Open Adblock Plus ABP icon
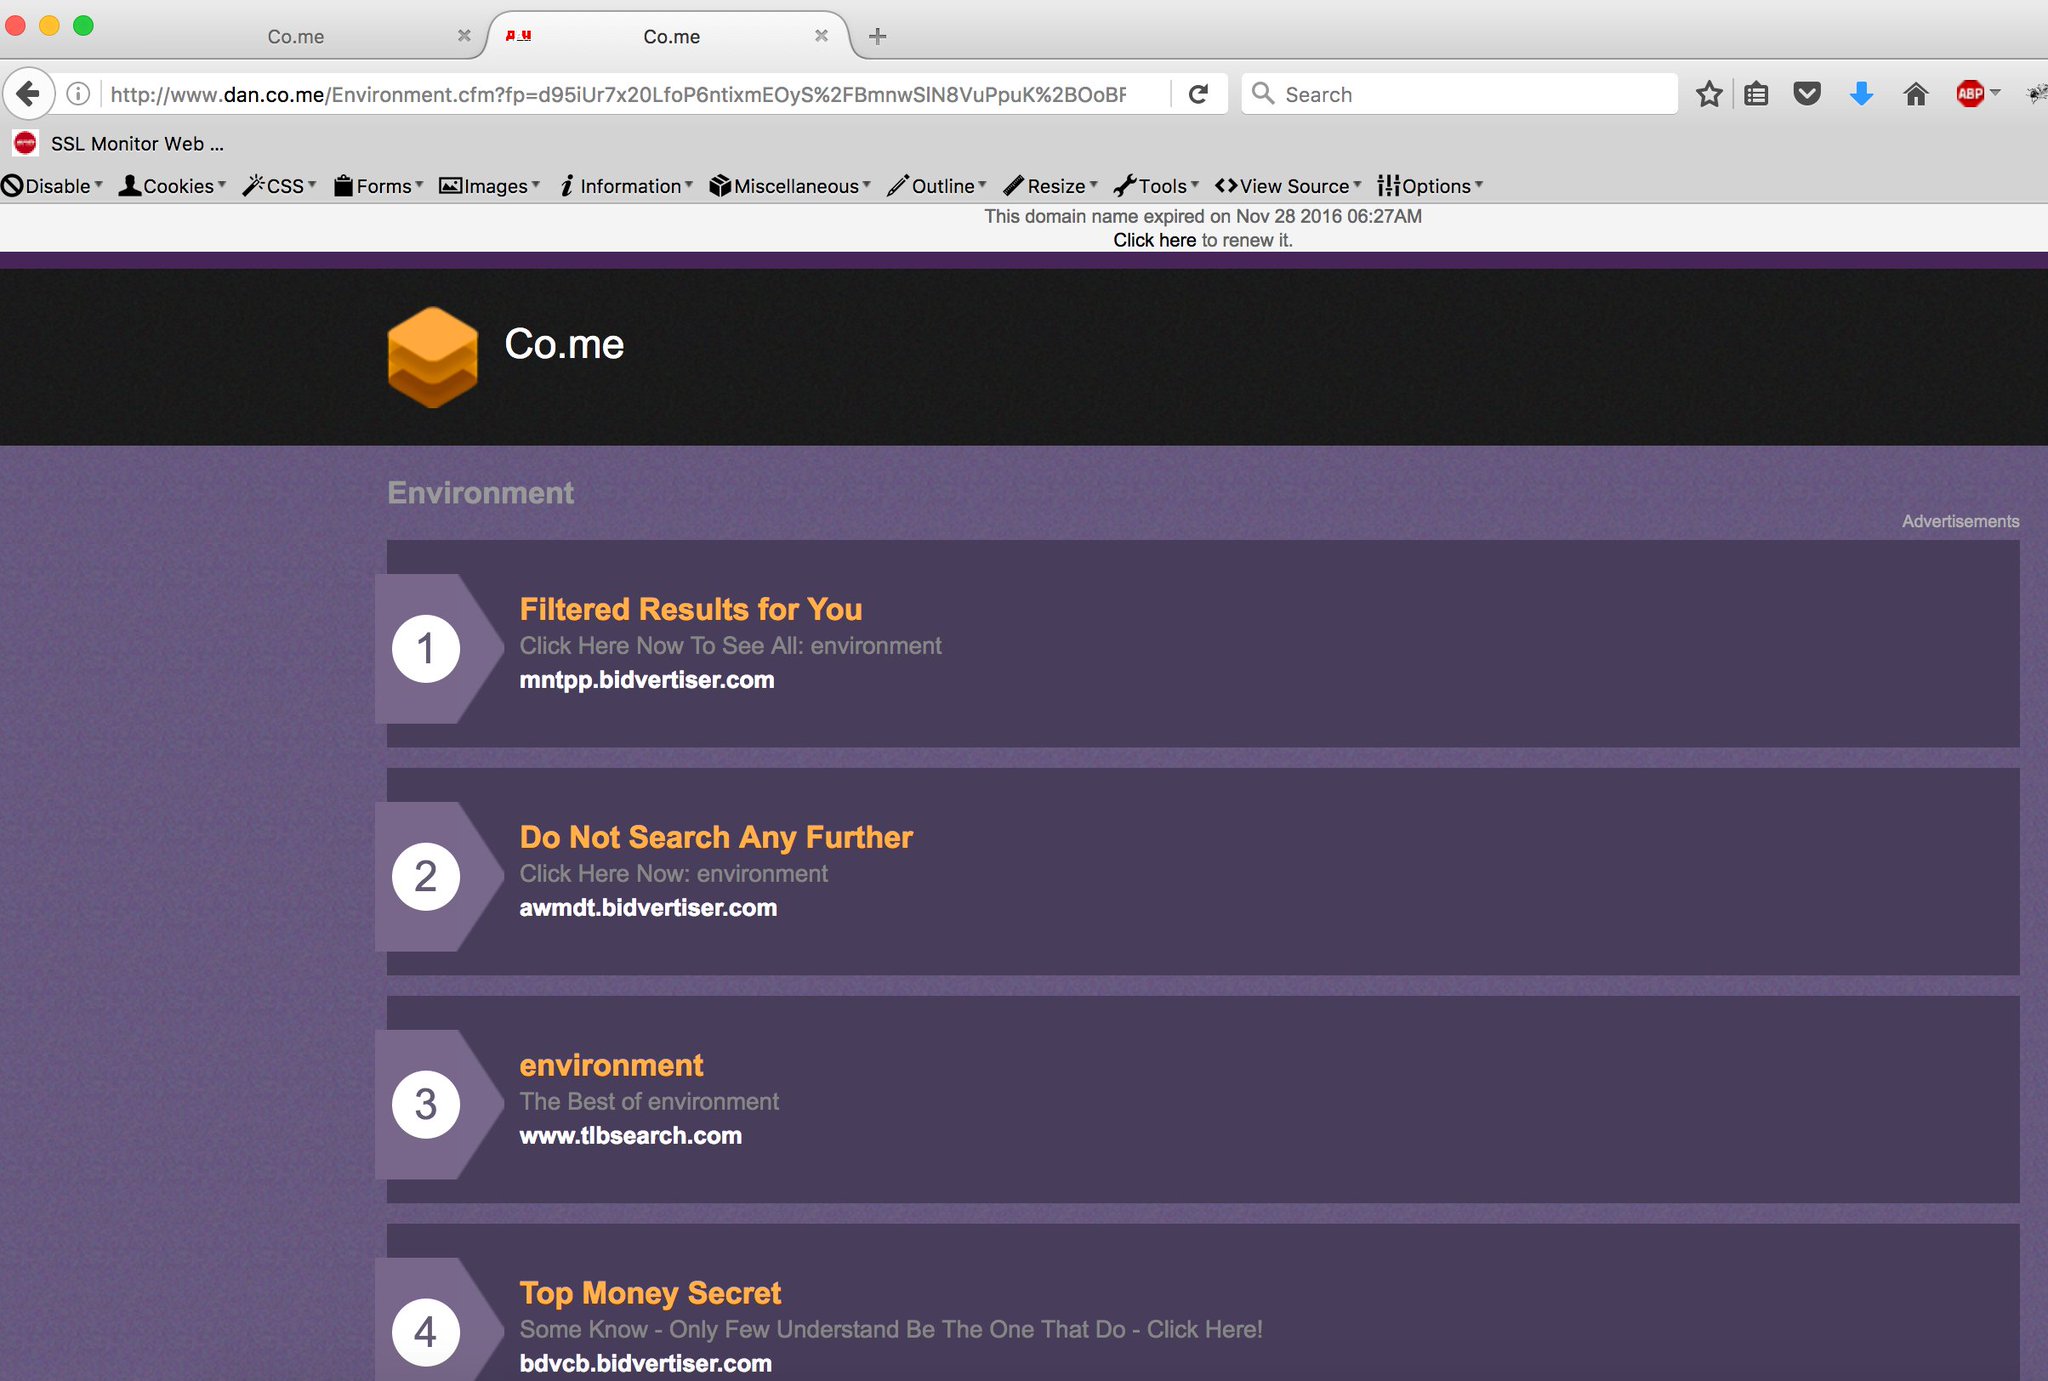The image size is (2048, 1381). (1969, 94)
